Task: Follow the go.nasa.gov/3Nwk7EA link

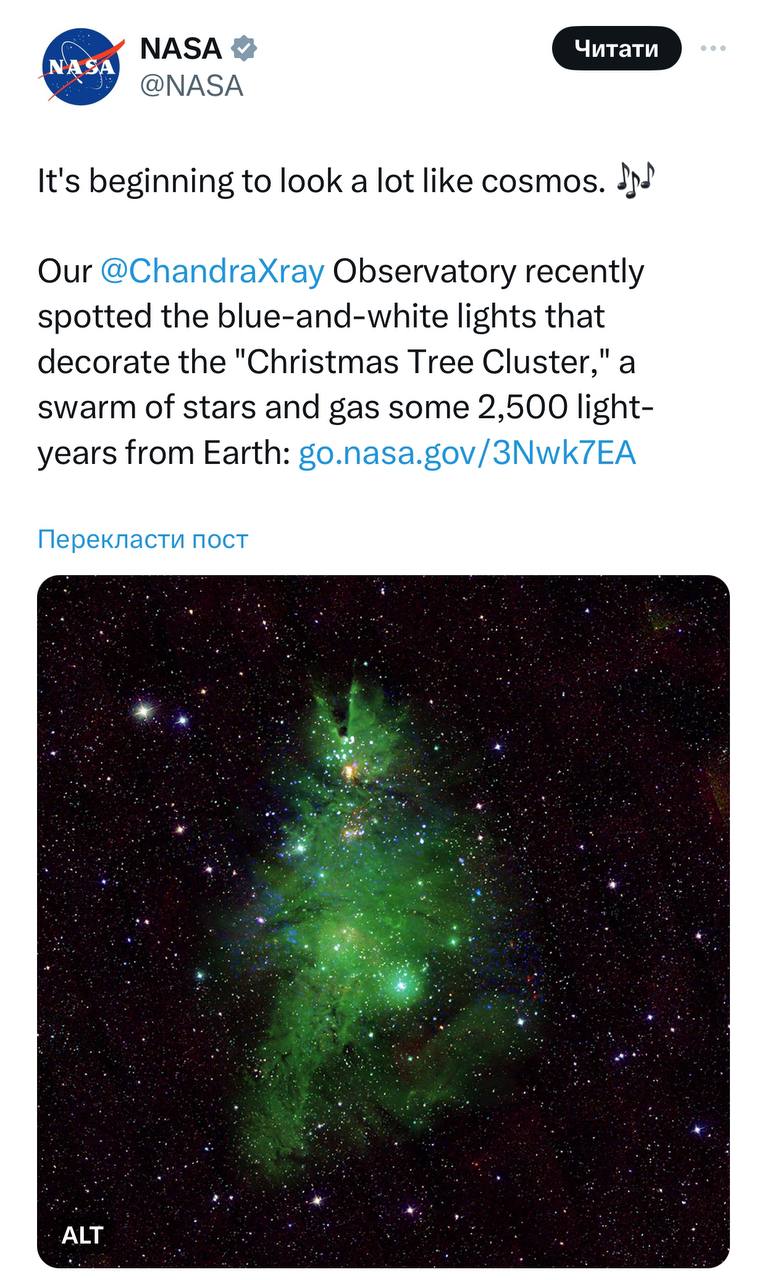Action: coord(467,454)
